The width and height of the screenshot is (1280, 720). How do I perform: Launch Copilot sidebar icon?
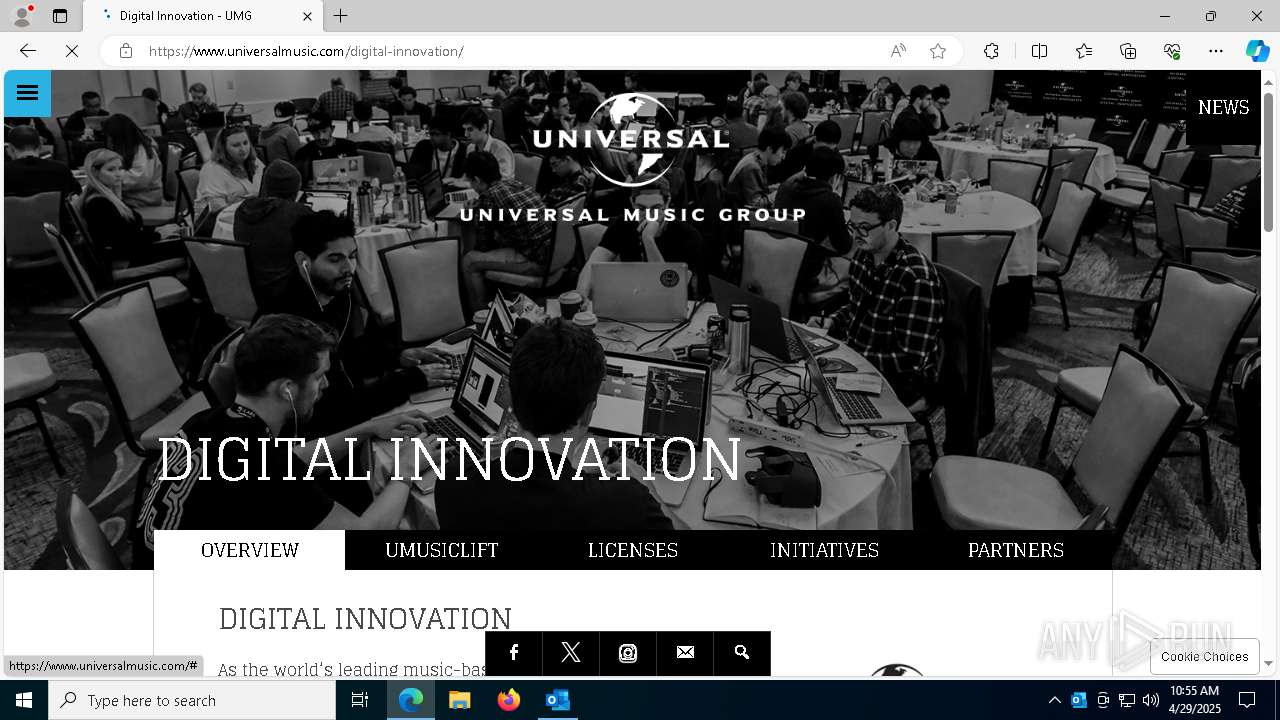(1257, 51)
